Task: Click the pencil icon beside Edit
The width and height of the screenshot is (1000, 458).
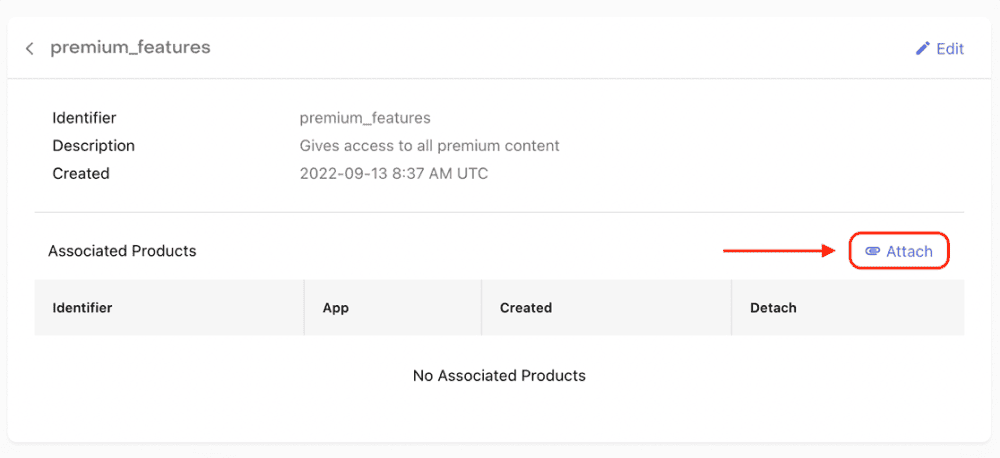Action: tap(923, 48)
